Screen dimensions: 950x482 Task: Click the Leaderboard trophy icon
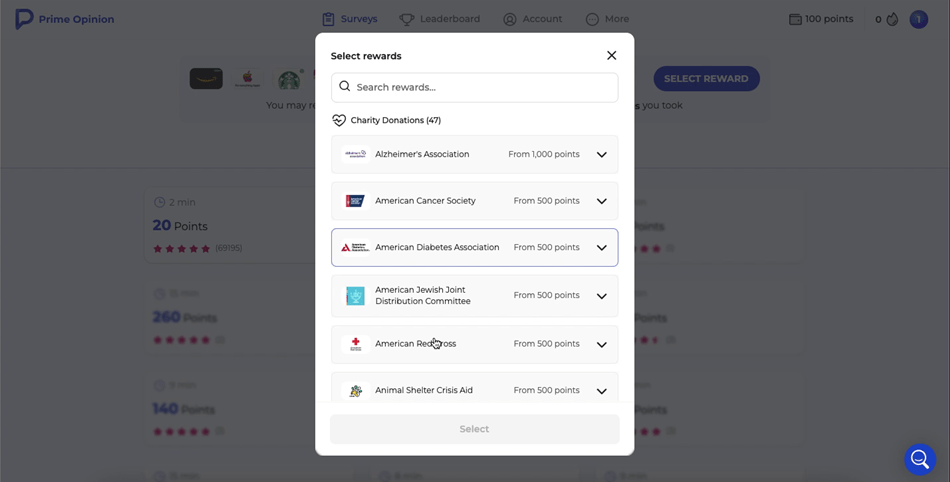click(407, 19)
